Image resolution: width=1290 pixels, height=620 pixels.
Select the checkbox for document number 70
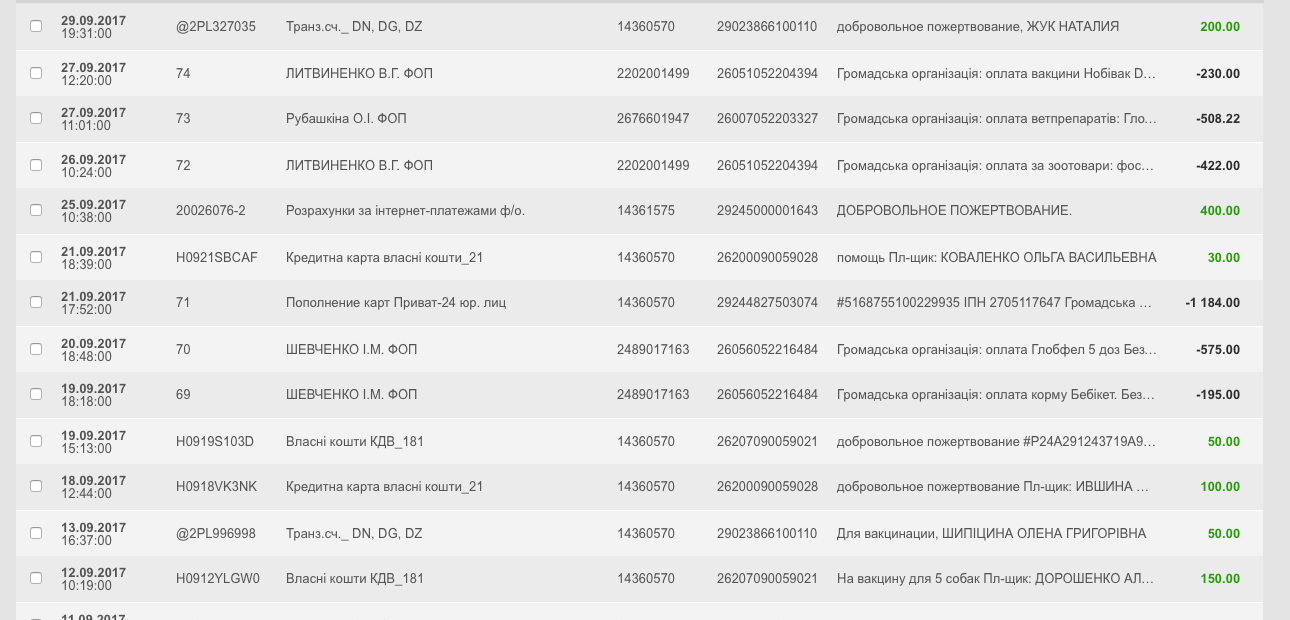36,349
